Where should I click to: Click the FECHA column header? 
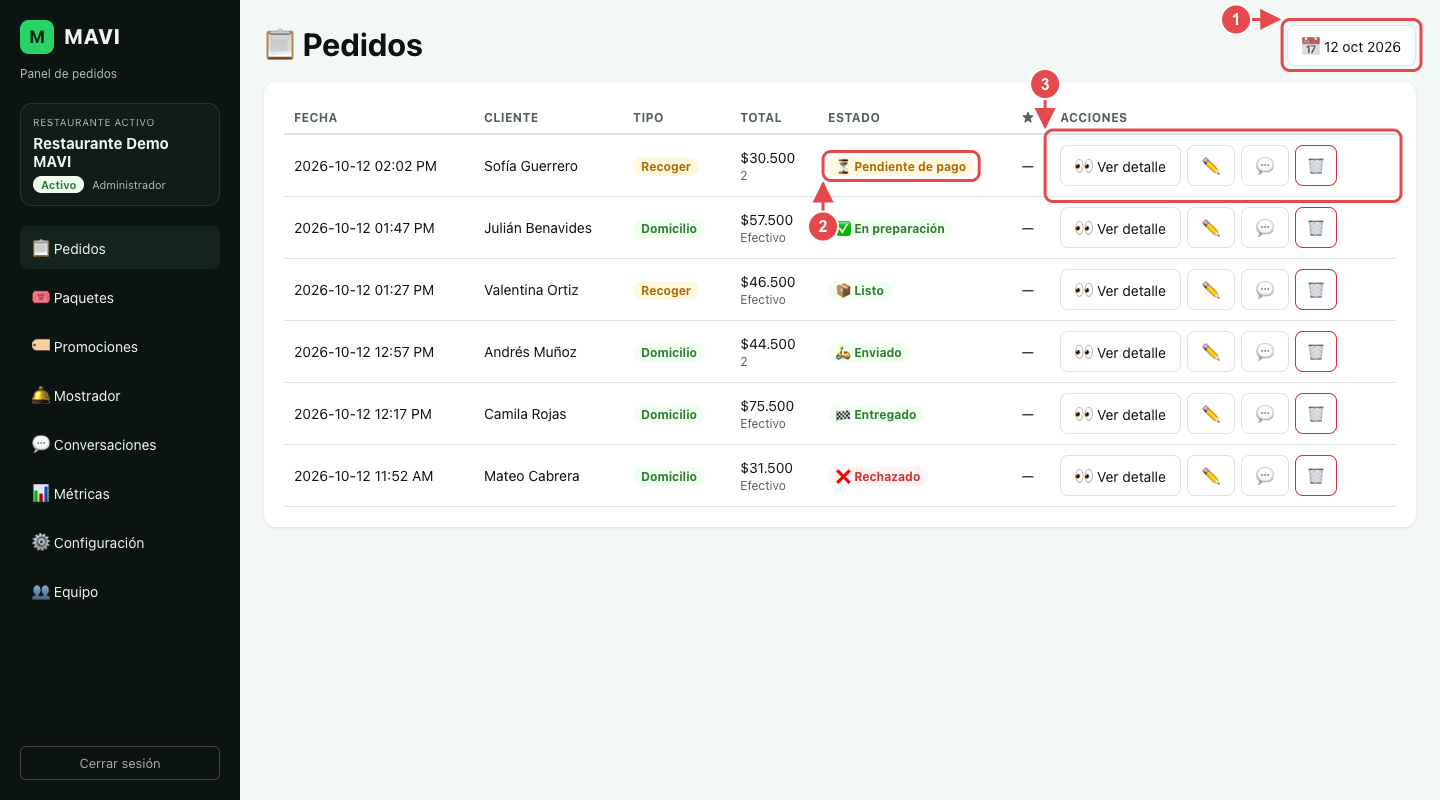[x=316, y=117]
